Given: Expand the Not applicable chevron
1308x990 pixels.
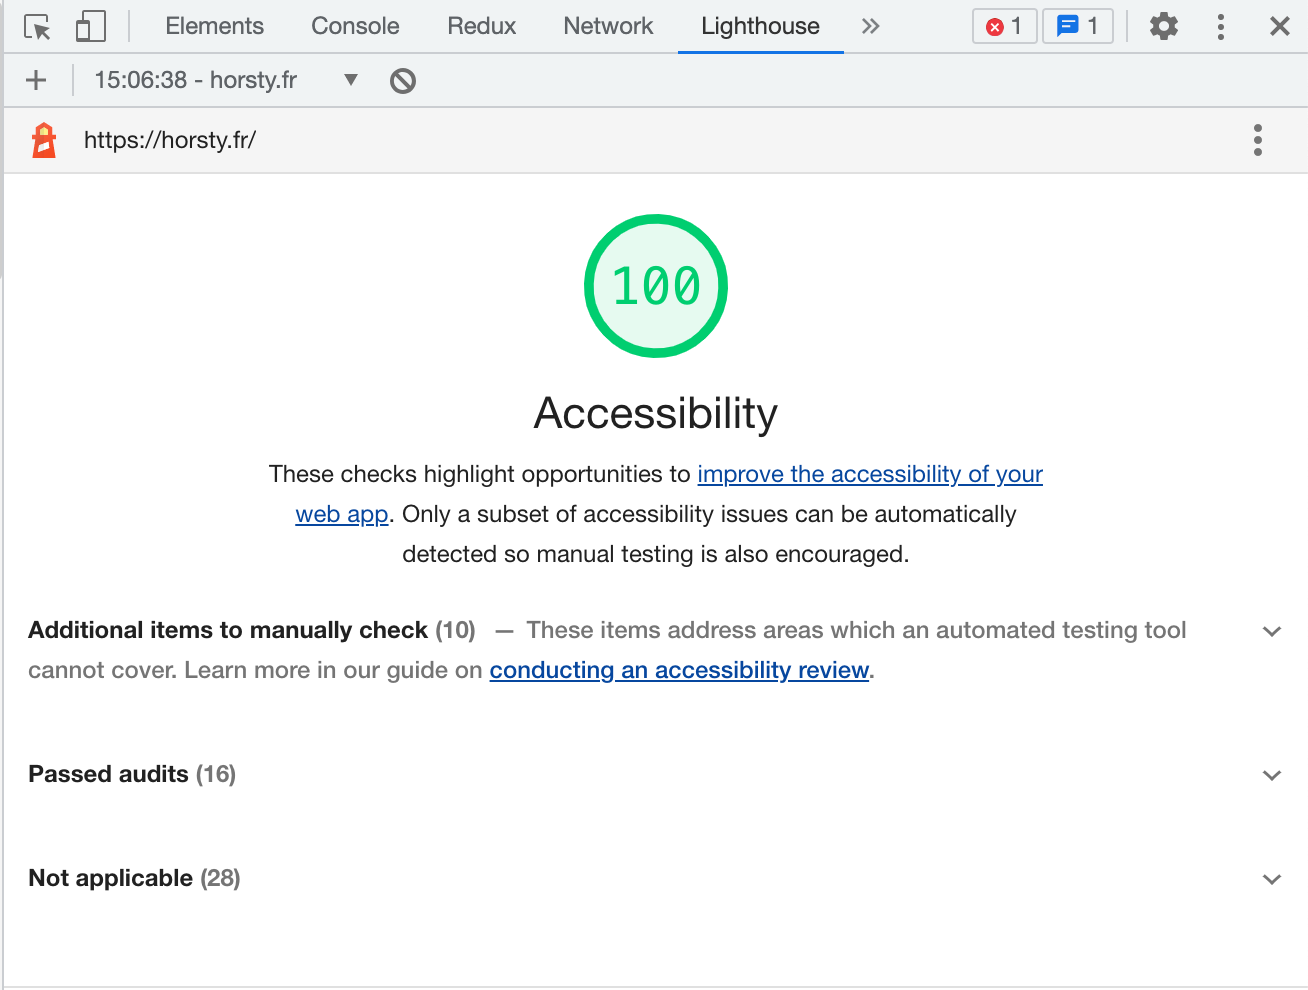Looking at the screenshot, I should (1272, 879).
